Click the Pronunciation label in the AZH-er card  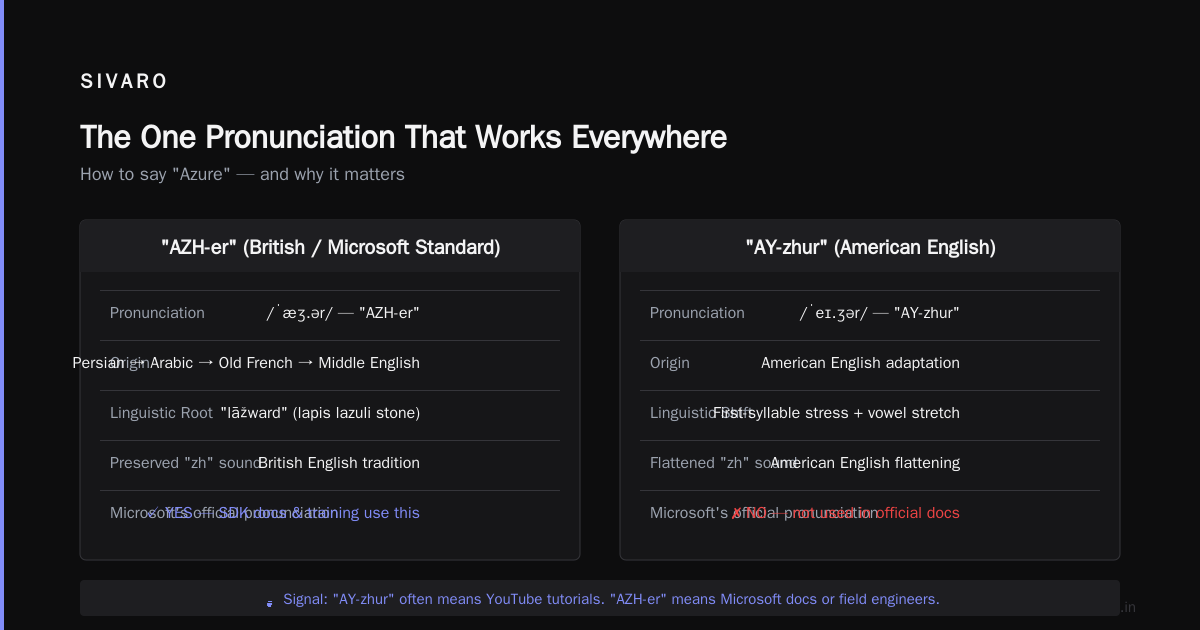point(157,313)
